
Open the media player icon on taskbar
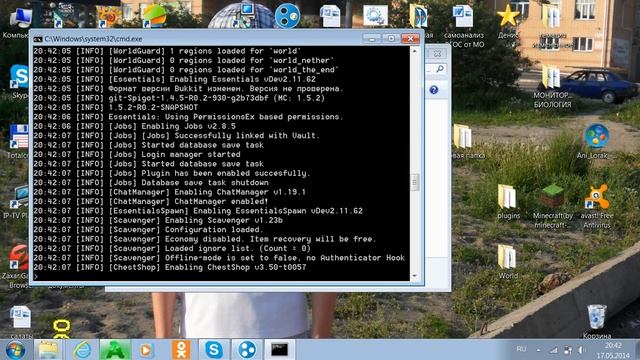147,350
